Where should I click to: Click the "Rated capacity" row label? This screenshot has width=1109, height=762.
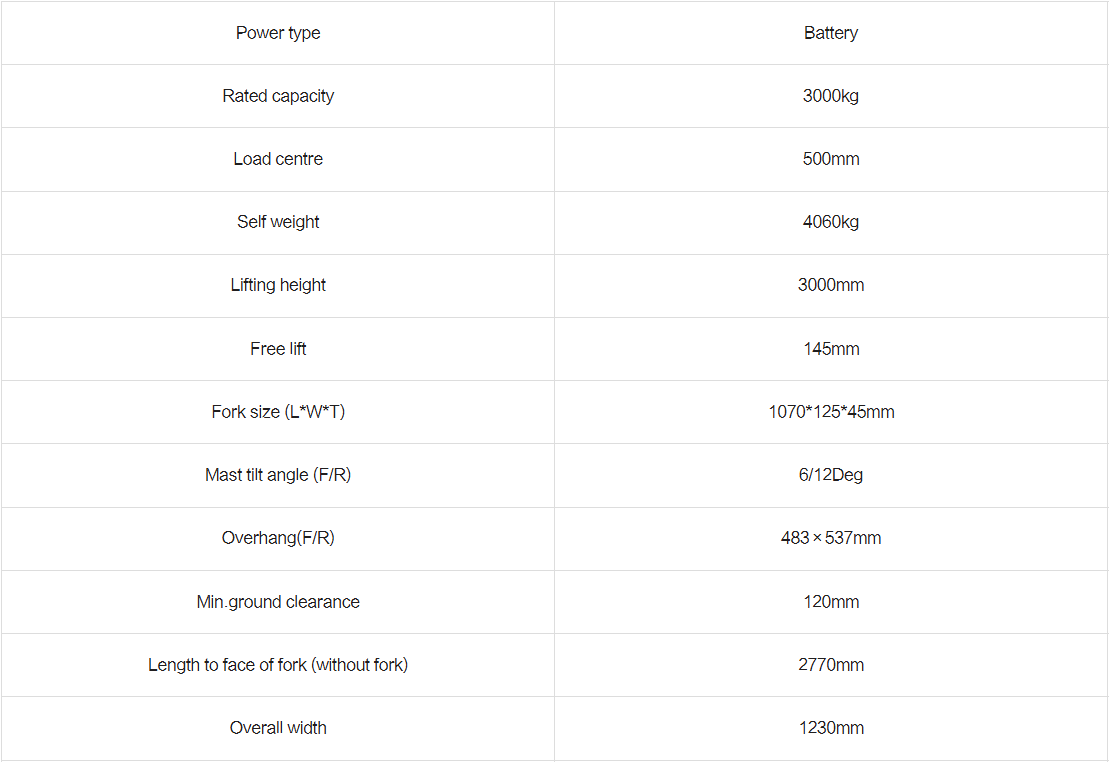click(x=278, y=96)
